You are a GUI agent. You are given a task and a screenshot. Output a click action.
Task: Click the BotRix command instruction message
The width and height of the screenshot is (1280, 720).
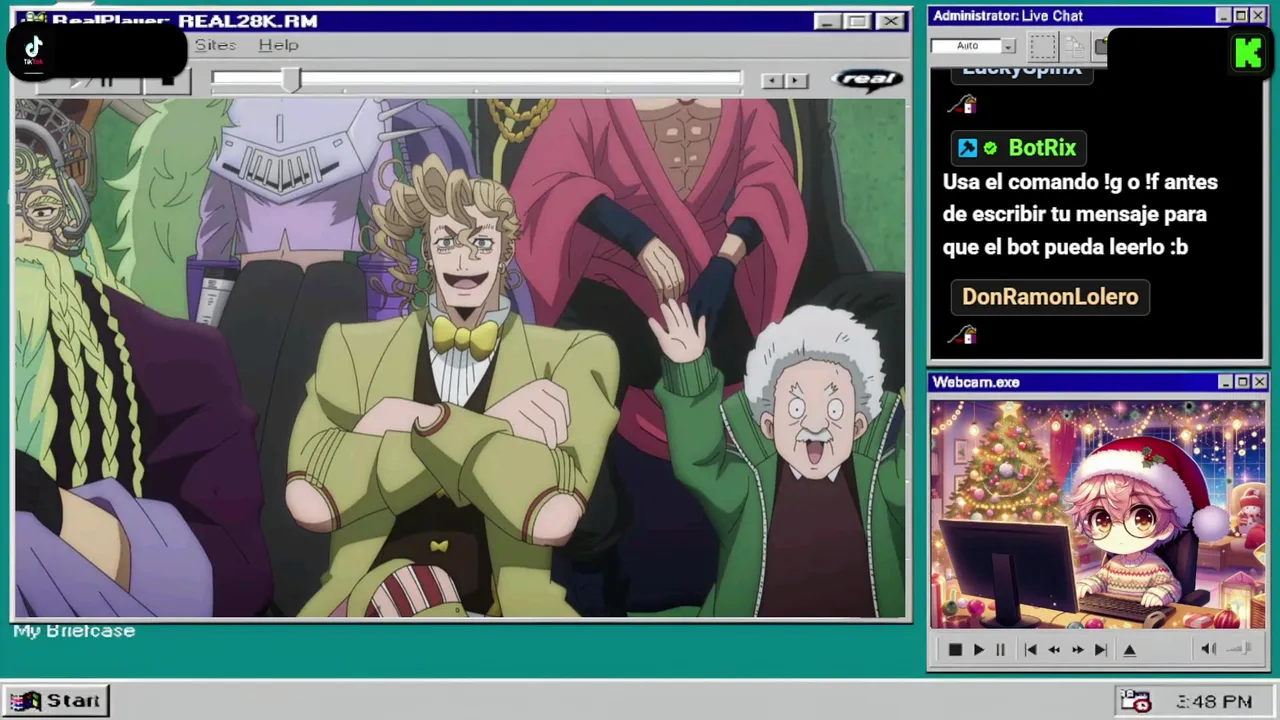tap(1080, 214)
